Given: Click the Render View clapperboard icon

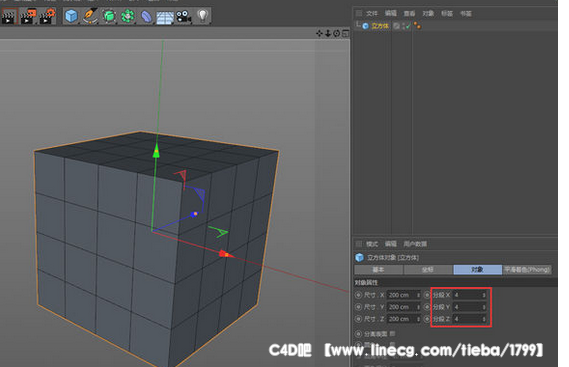Looking at the screenshot, I should [x=9, y=16].
